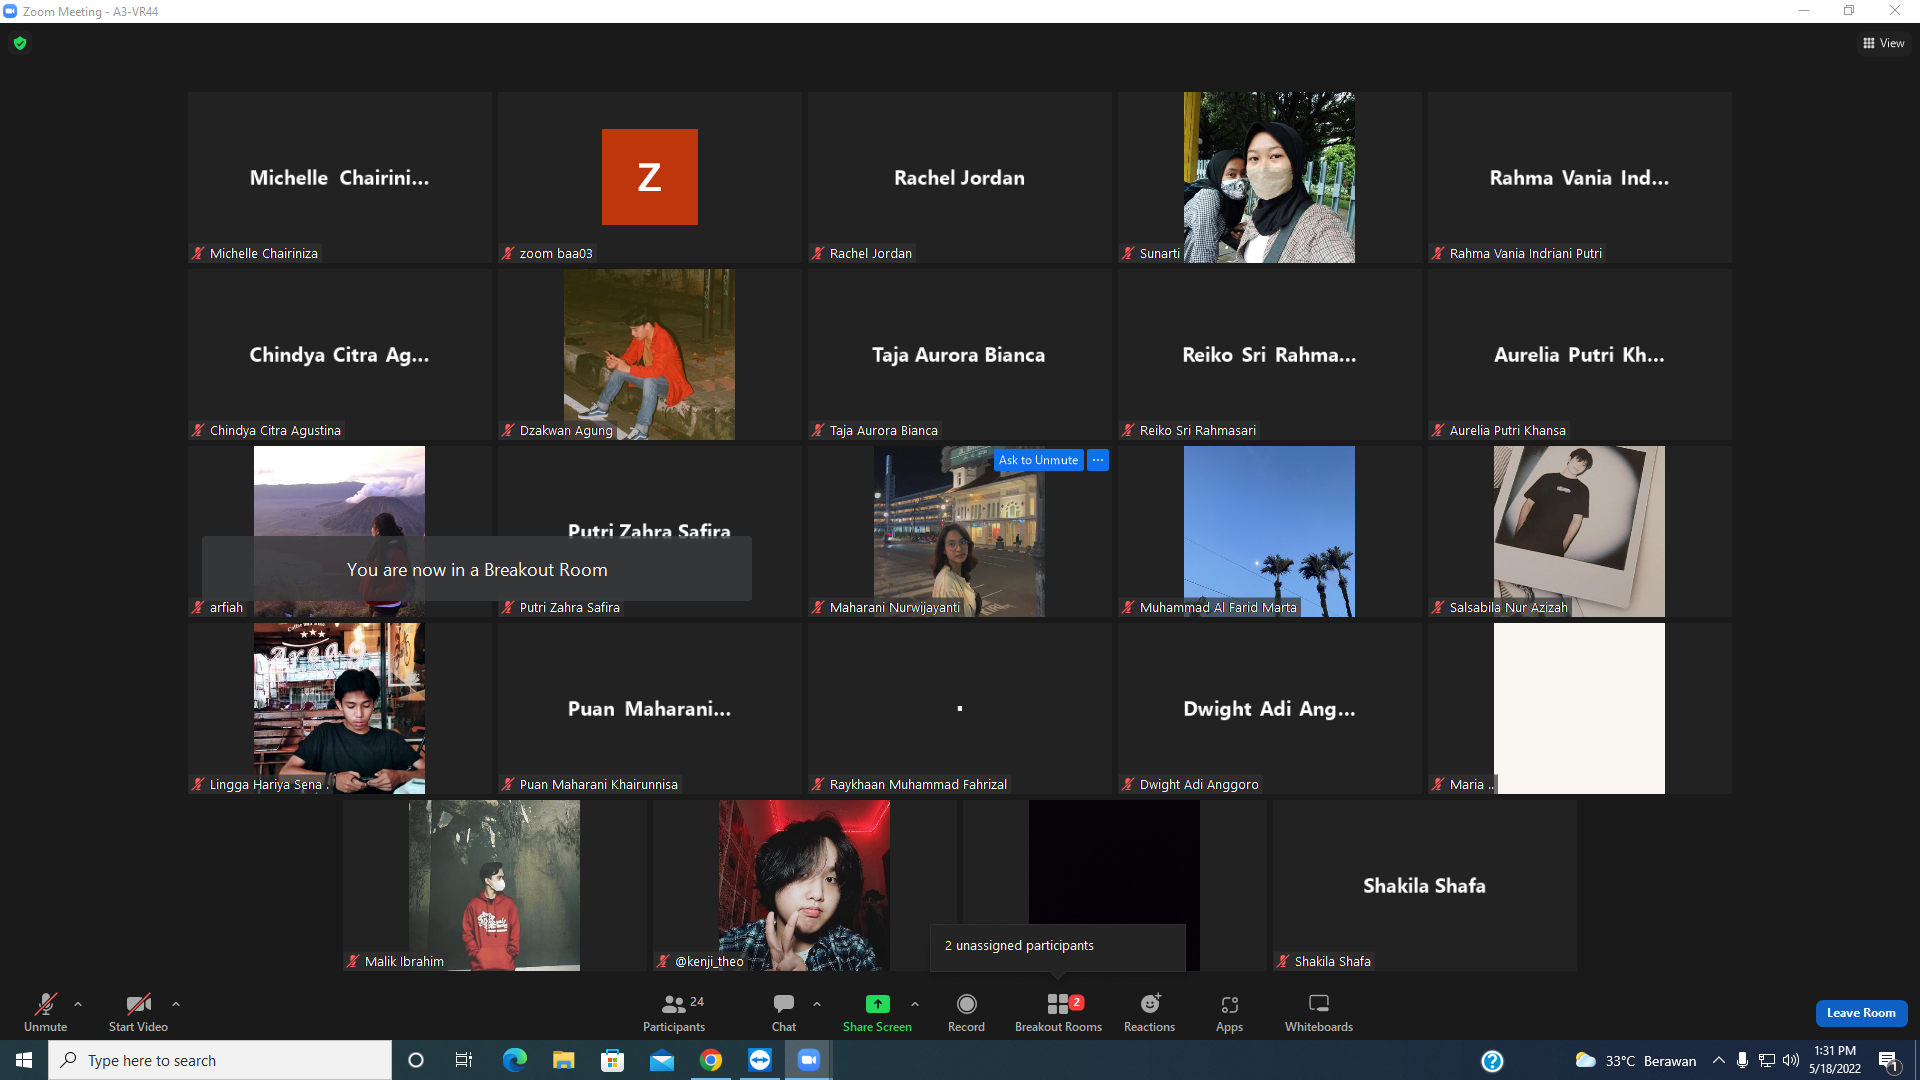1920x1080 pixels.
Task: Open the volume tray icon
Action: coord(1791,1060)
